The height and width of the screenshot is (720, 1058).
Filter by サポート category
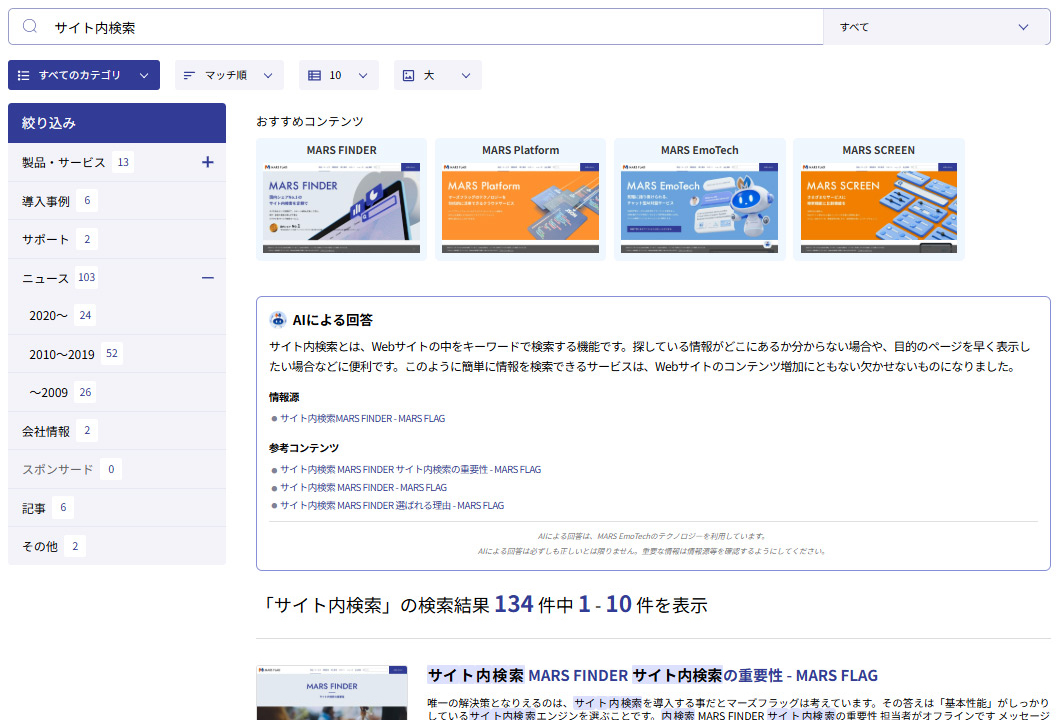coord(45,240)
